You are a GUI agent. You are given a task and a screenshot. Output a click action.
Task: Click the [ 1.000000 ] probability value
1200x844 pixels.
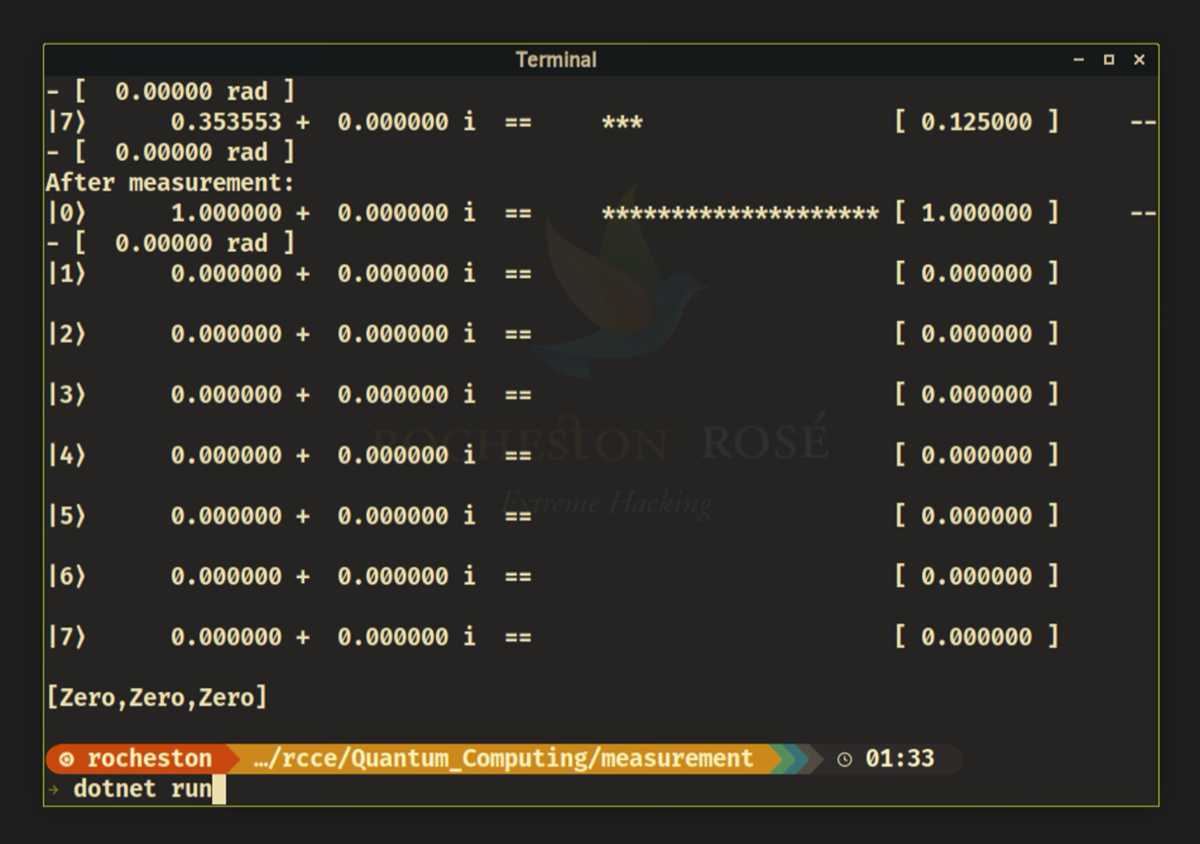(976, 213)
